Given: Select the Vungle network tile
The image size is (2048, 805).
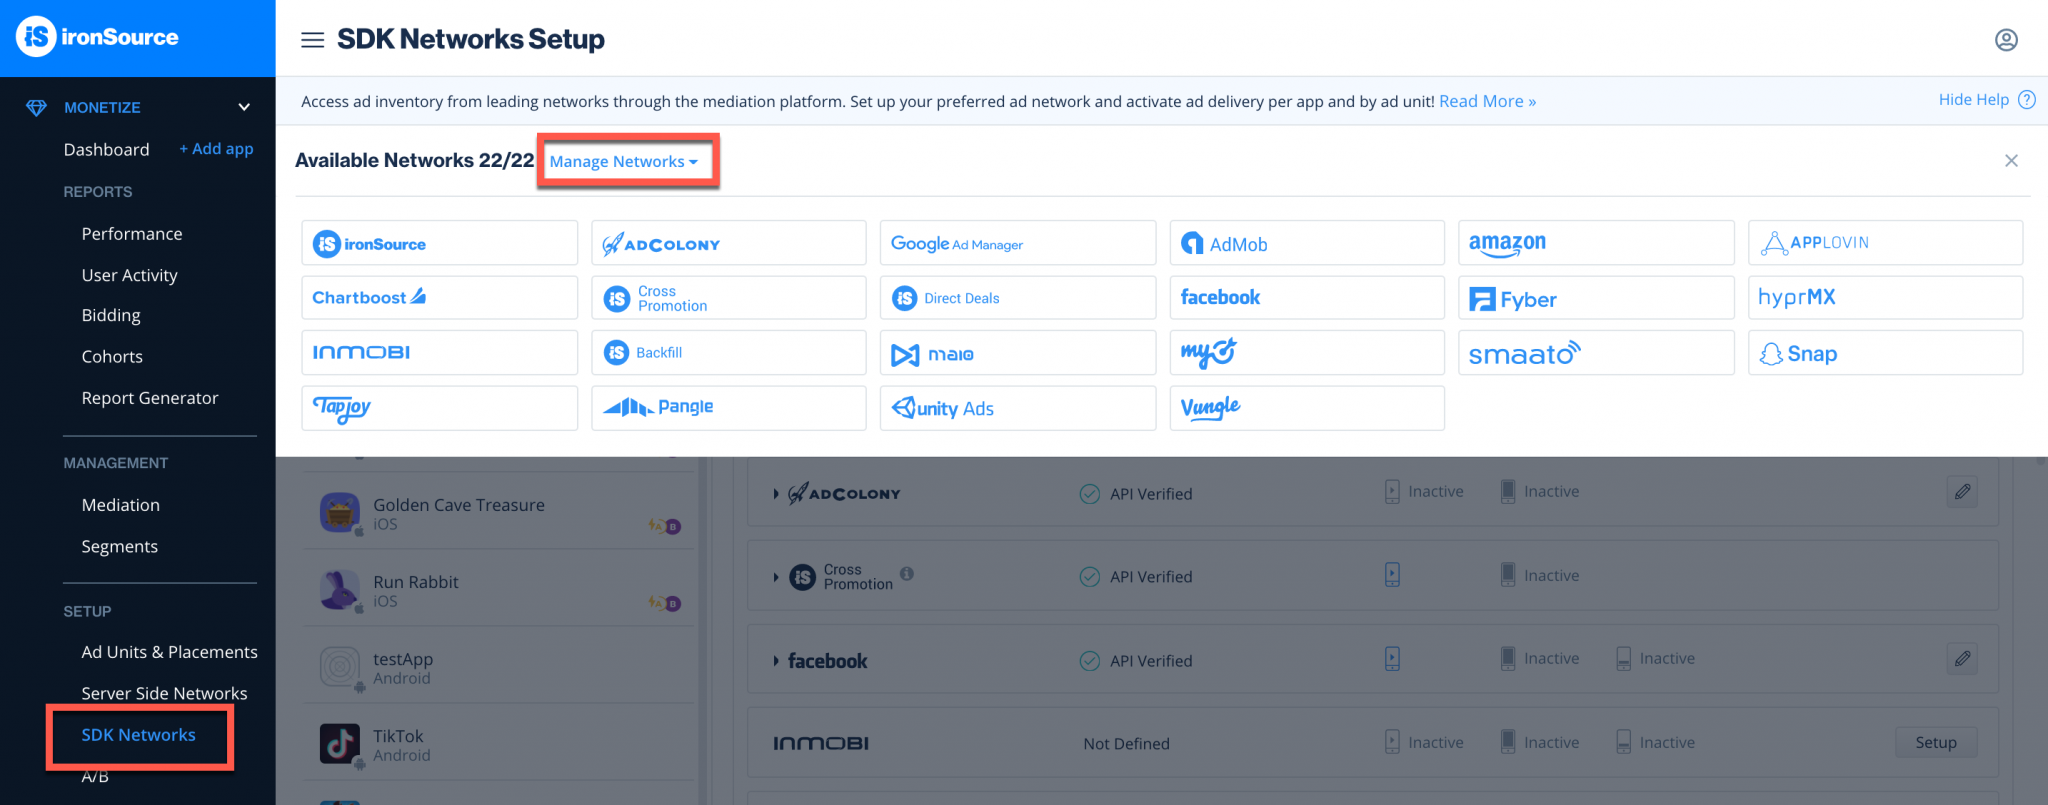Looking at the screenshot, I should point(1307,408).
